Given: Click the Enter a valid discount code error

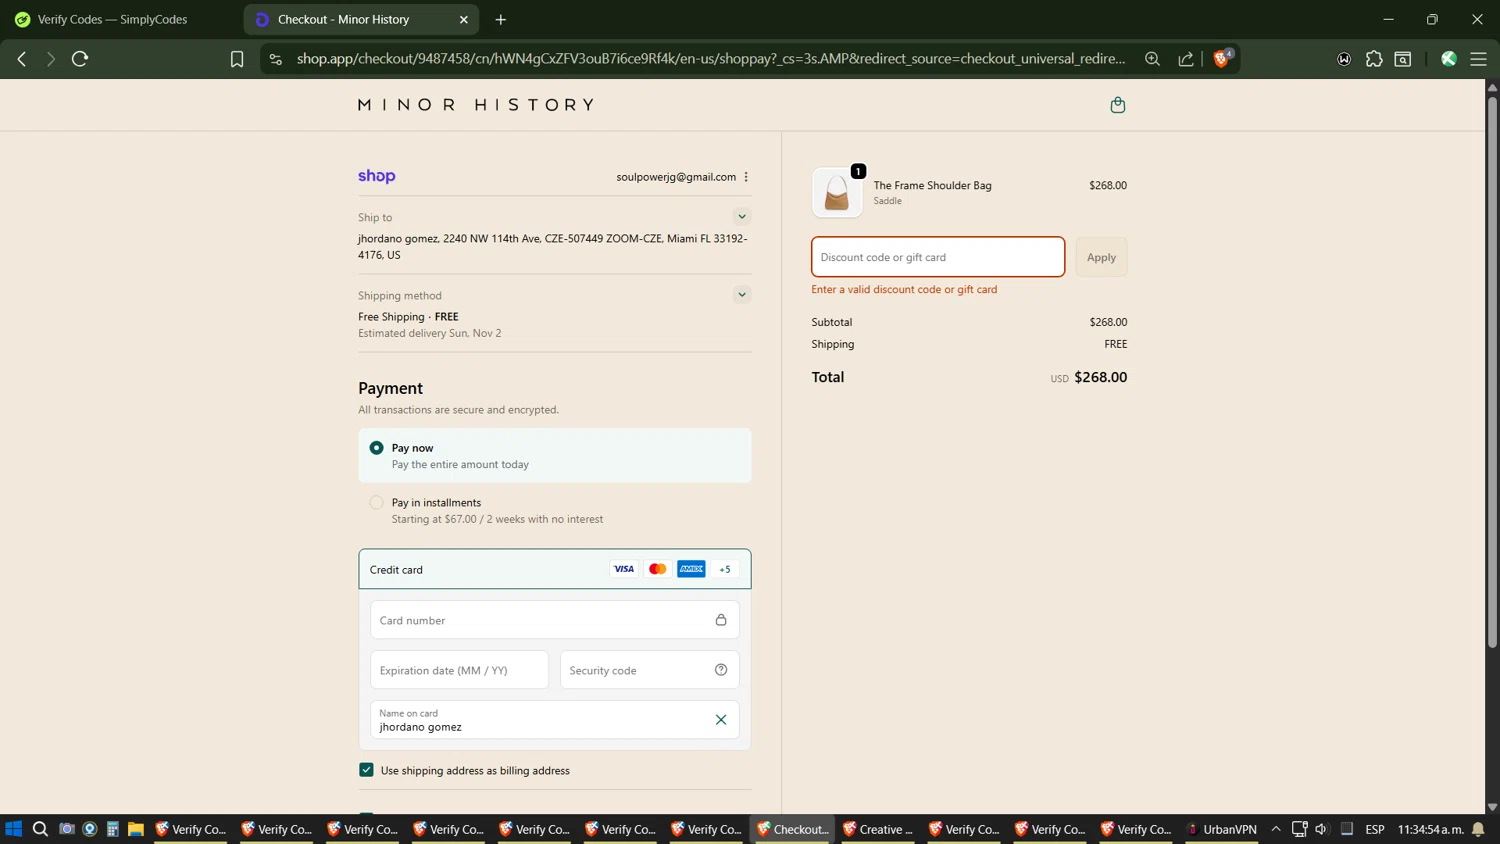Looking at the screenshot, I should [x=904, y=289].
